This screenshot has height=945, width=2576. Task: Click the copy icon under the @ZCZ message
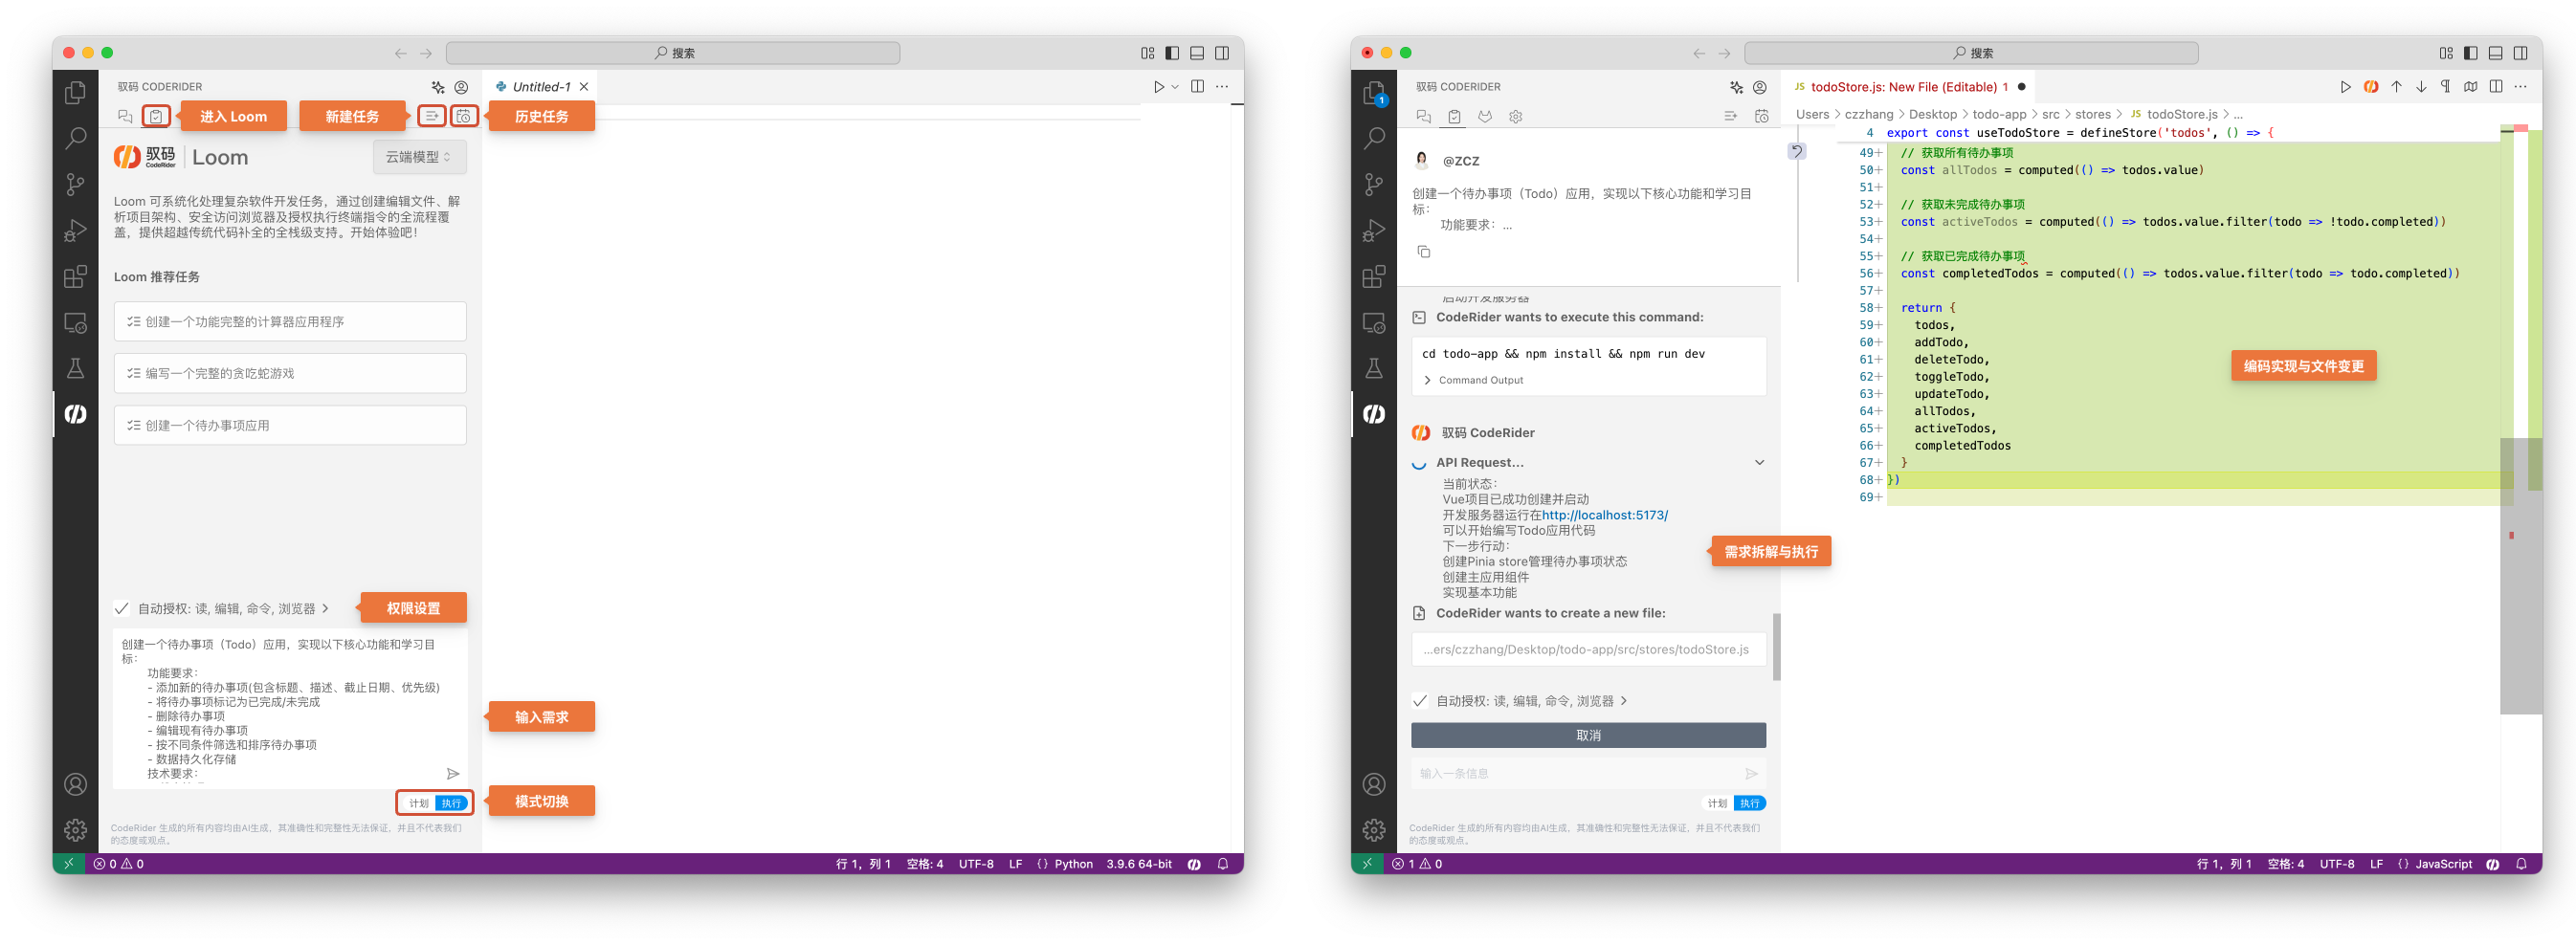[x=1423, y=251]
